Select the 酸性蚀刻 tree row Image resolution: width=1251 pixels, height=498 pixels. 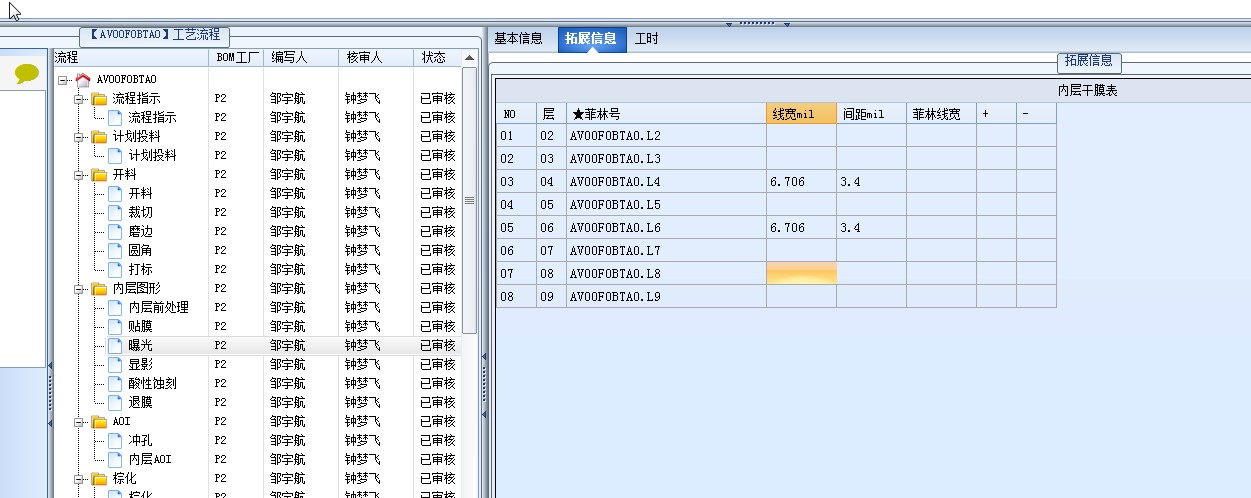257,383
